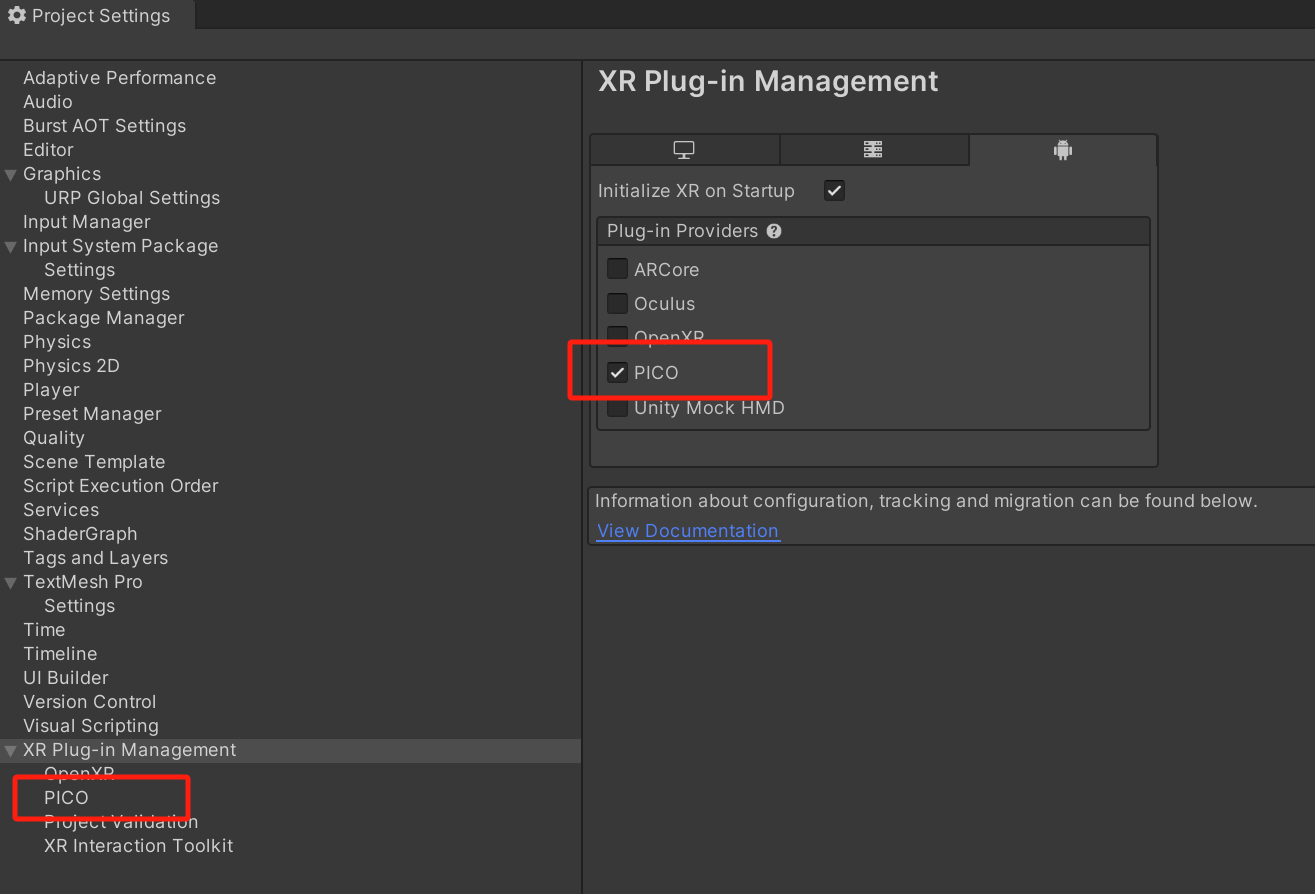Open ShaderGraph settings
Viewport: 1315px width, 894px height.
(x=80, y=534)
